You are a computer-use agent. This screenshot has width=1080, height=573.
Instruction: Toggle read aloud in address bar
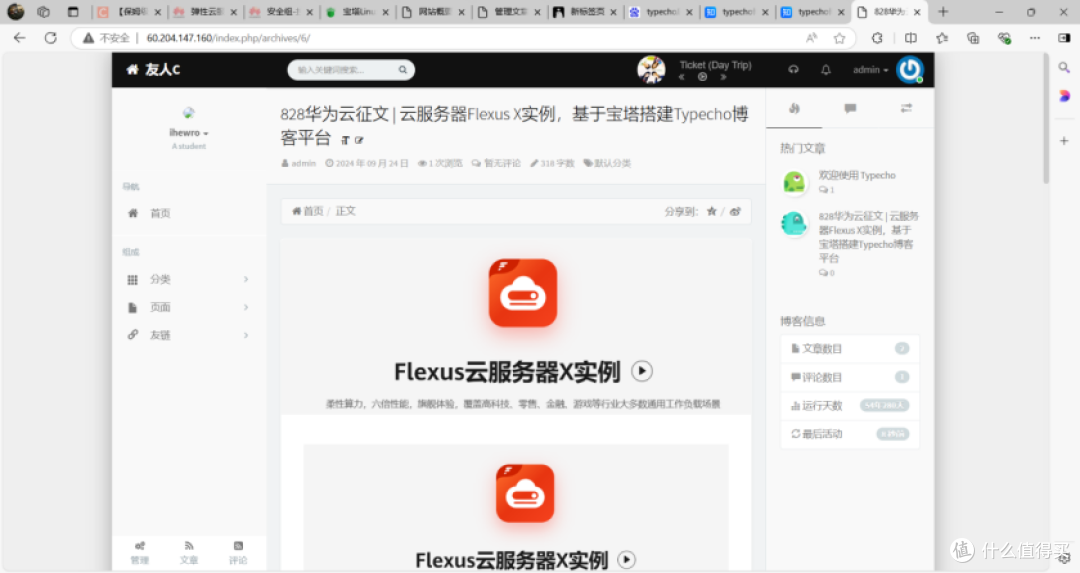(811, 38)
